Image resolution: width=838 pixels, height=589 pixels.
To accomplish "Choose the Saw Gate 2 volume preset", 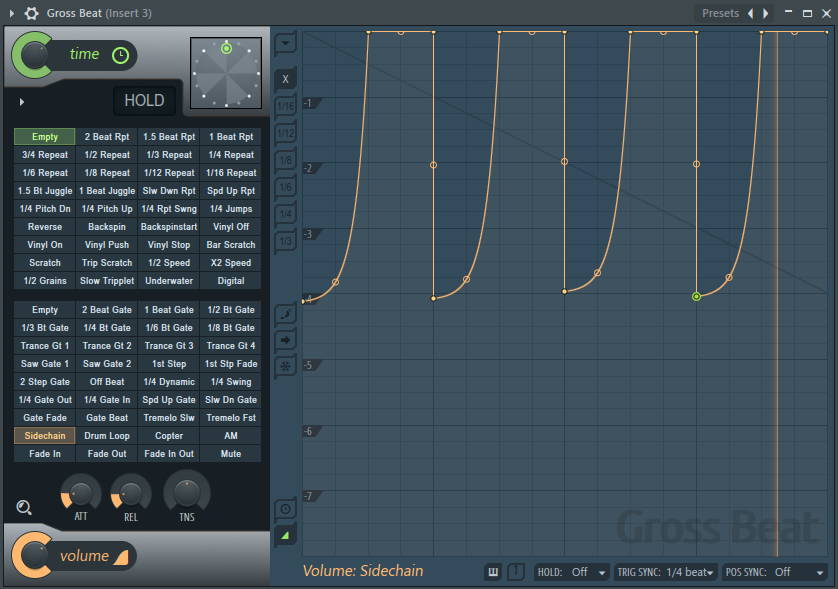I will [x=107, y=364].
